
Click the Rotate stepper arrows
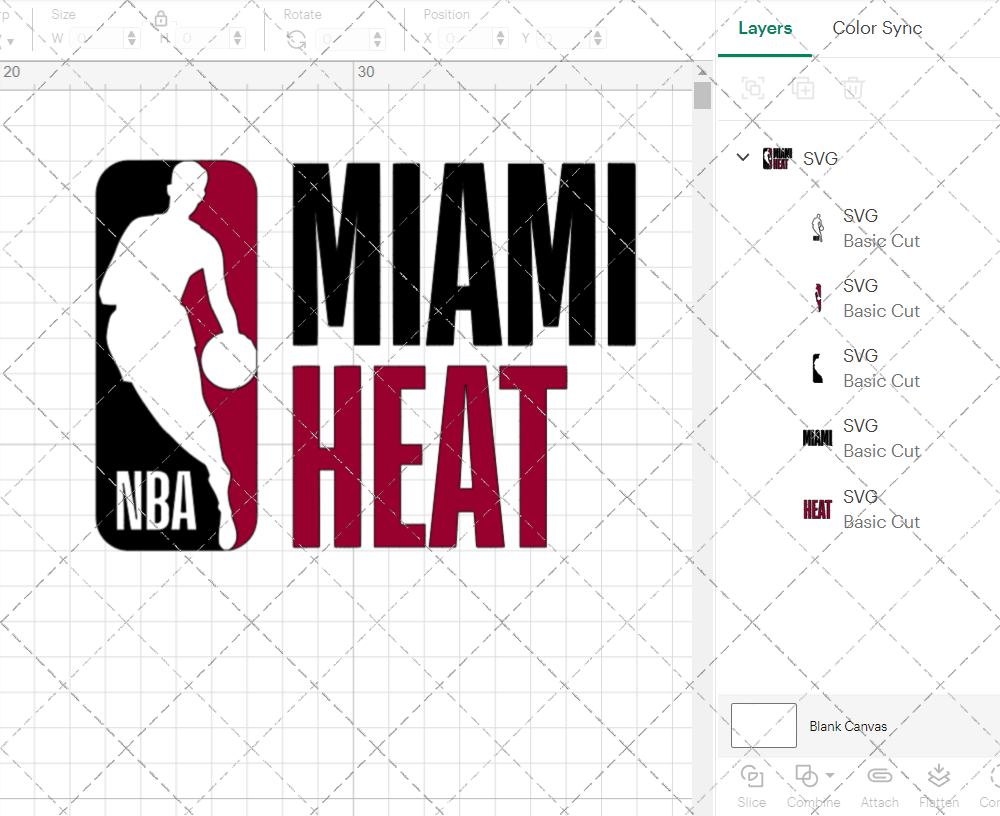378,39
